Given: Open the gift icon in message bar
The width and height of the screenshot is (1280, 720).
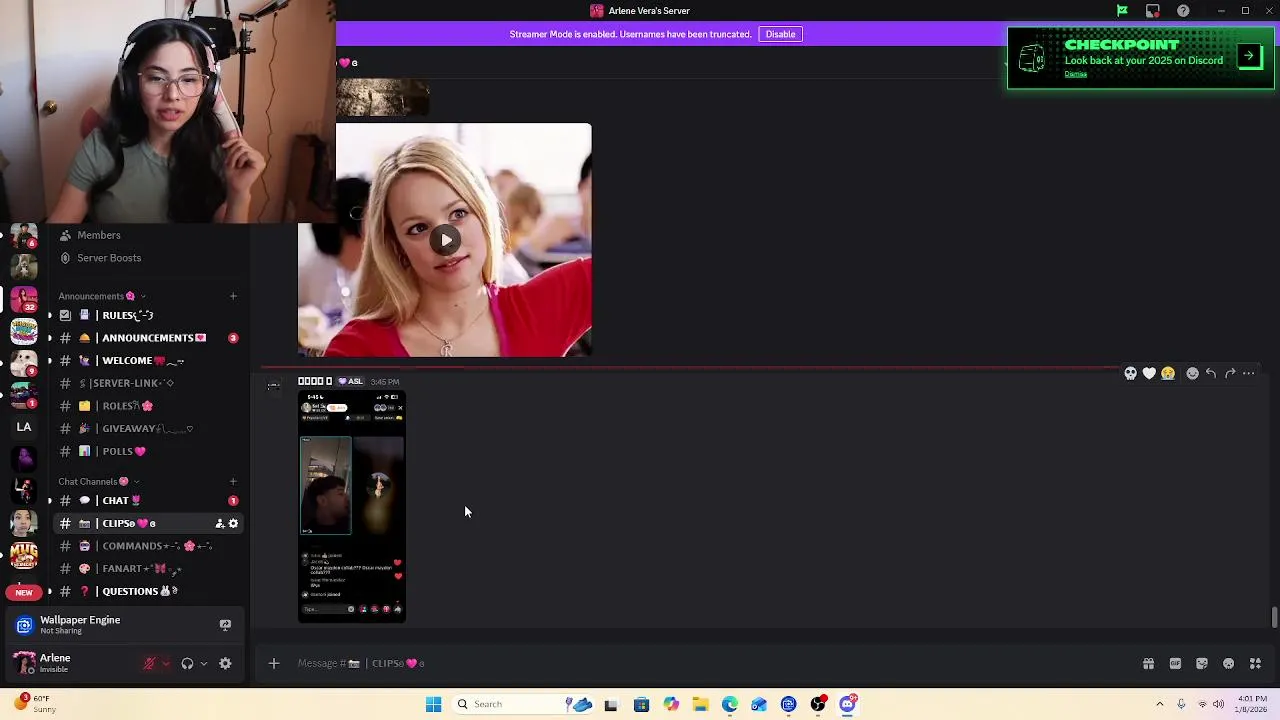Looking at the screenshot, I should (x=1148, y=663).
